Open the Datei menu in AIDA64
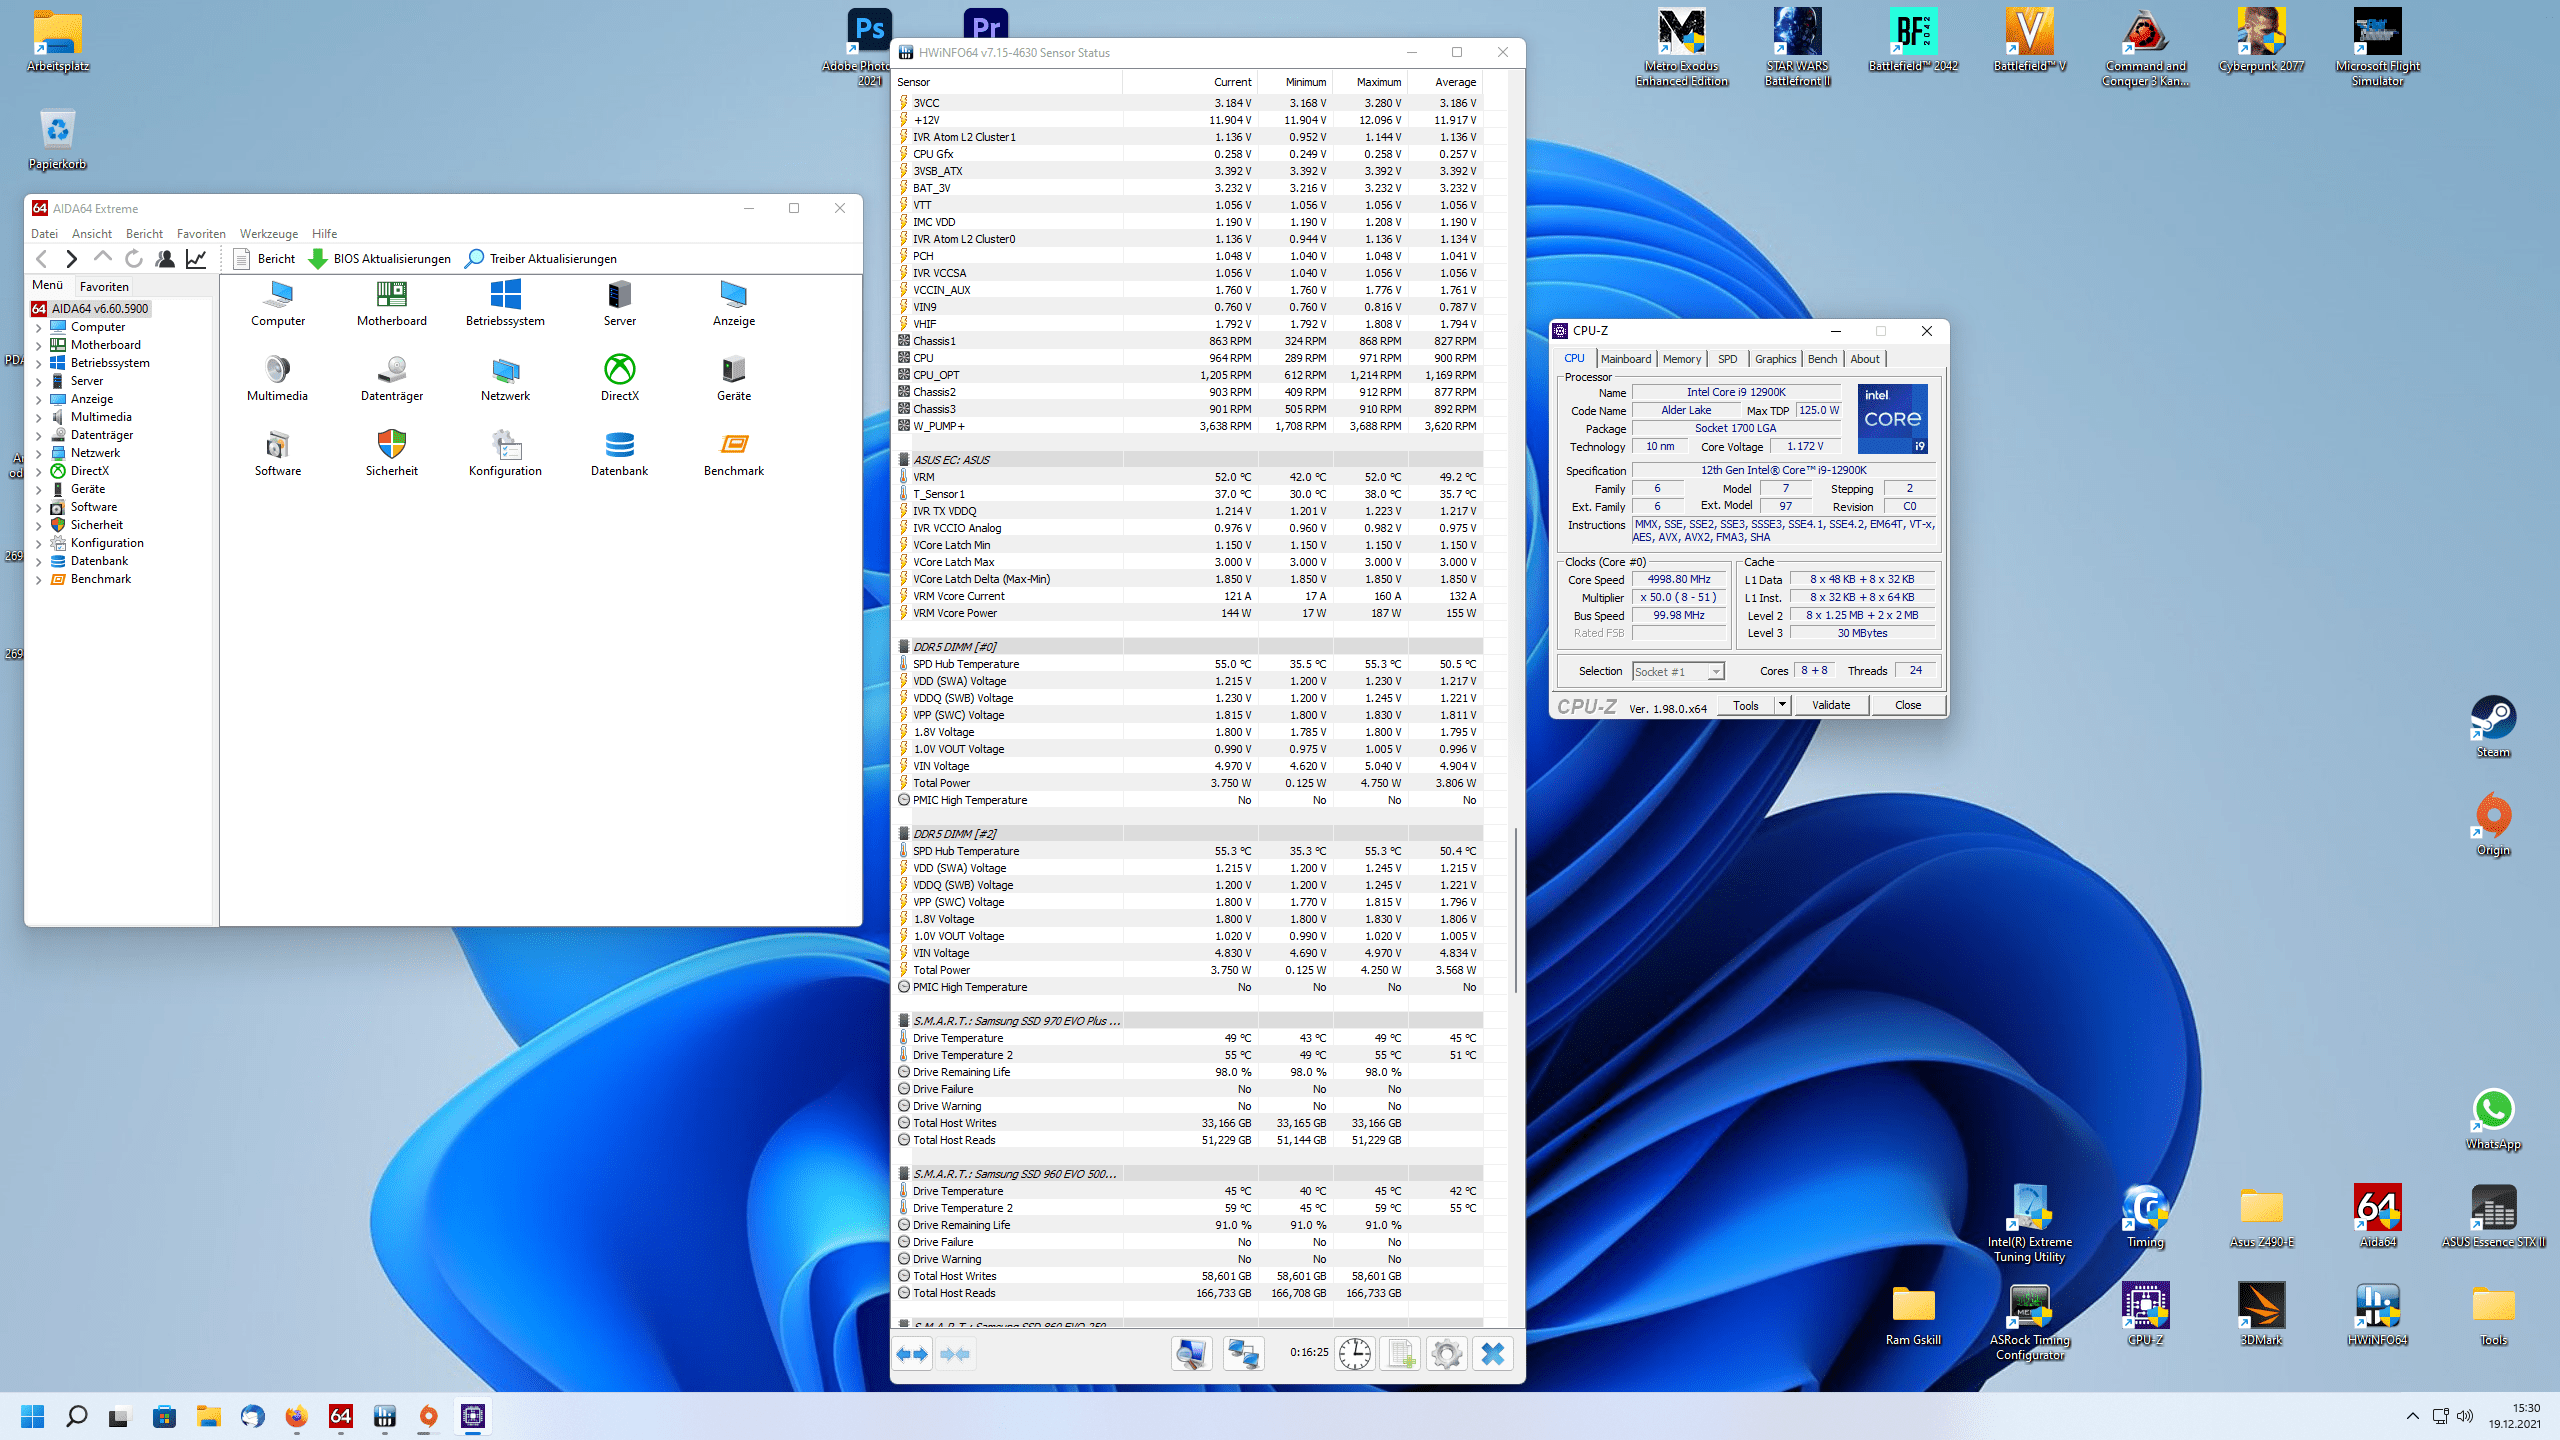 [x=44, y=234]
